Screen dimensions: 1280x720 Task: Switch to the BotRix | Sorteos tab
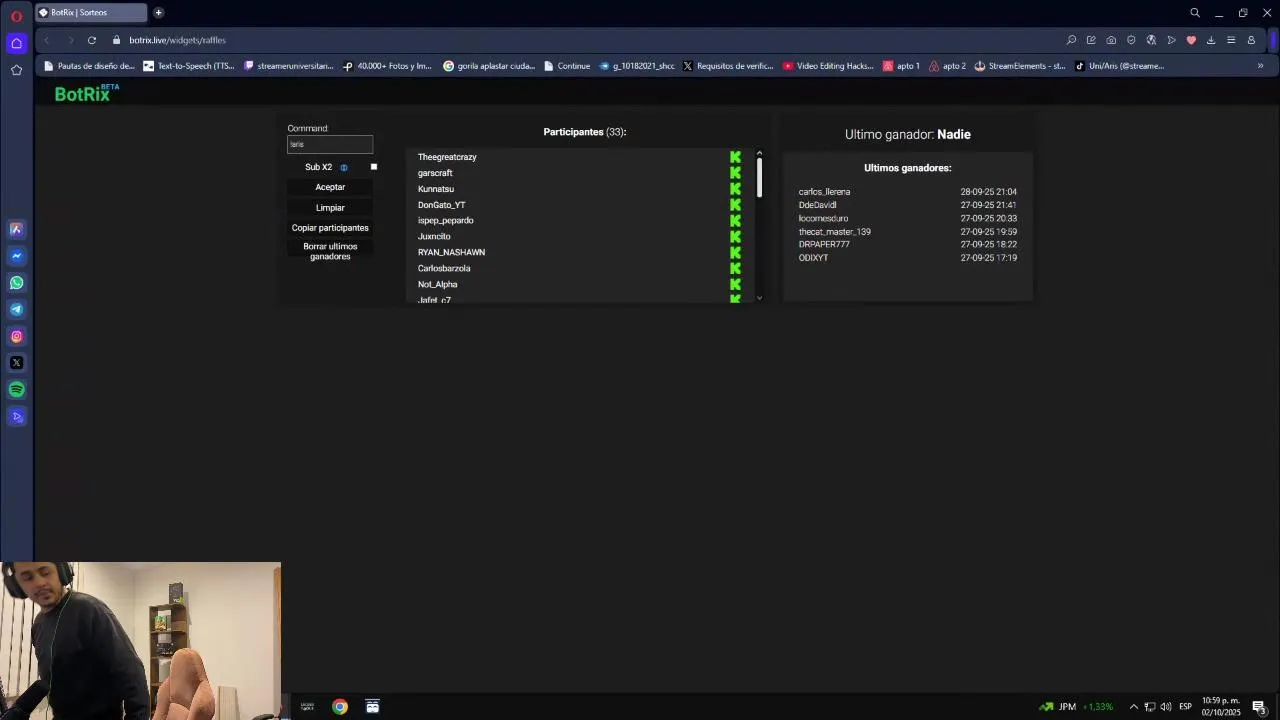tap(90, 13)
